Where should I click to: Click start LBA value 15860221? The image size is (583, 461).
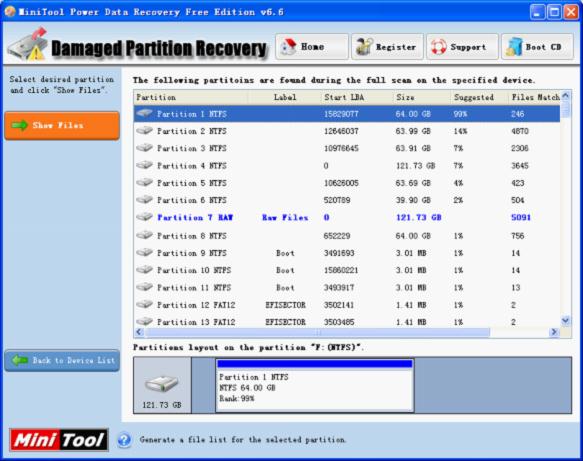341,270
